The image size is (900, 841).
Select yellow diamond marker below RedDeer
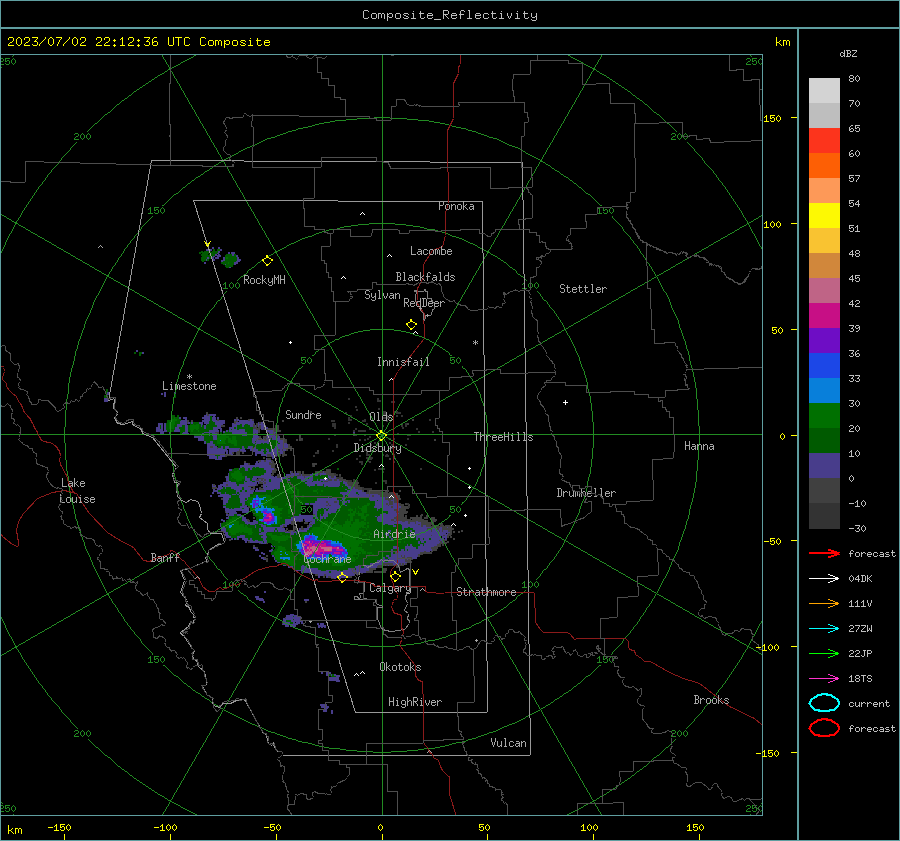point(411,325)
